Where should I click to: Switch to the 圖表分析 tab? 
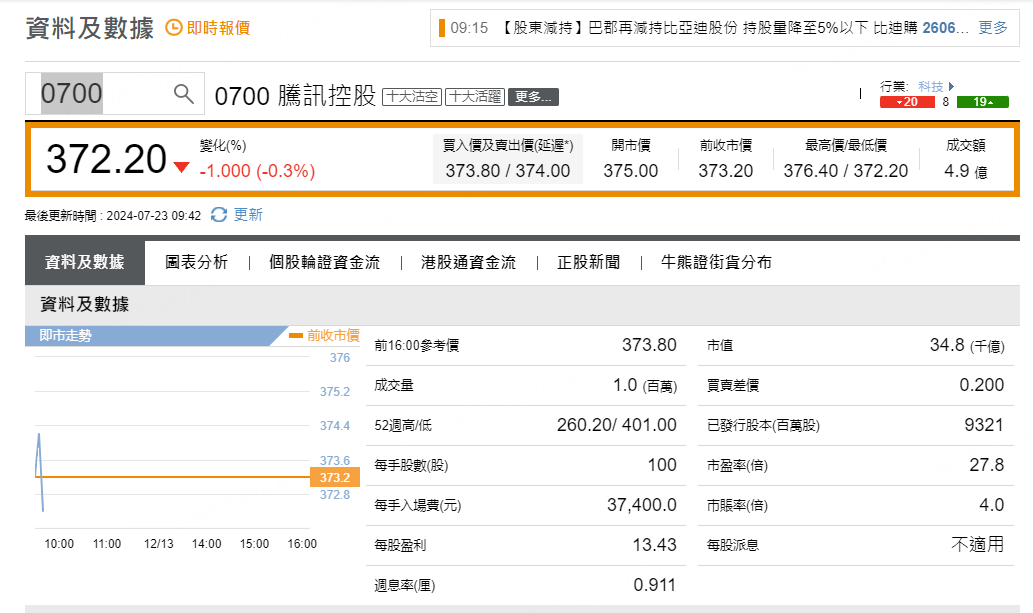(196, 262)
